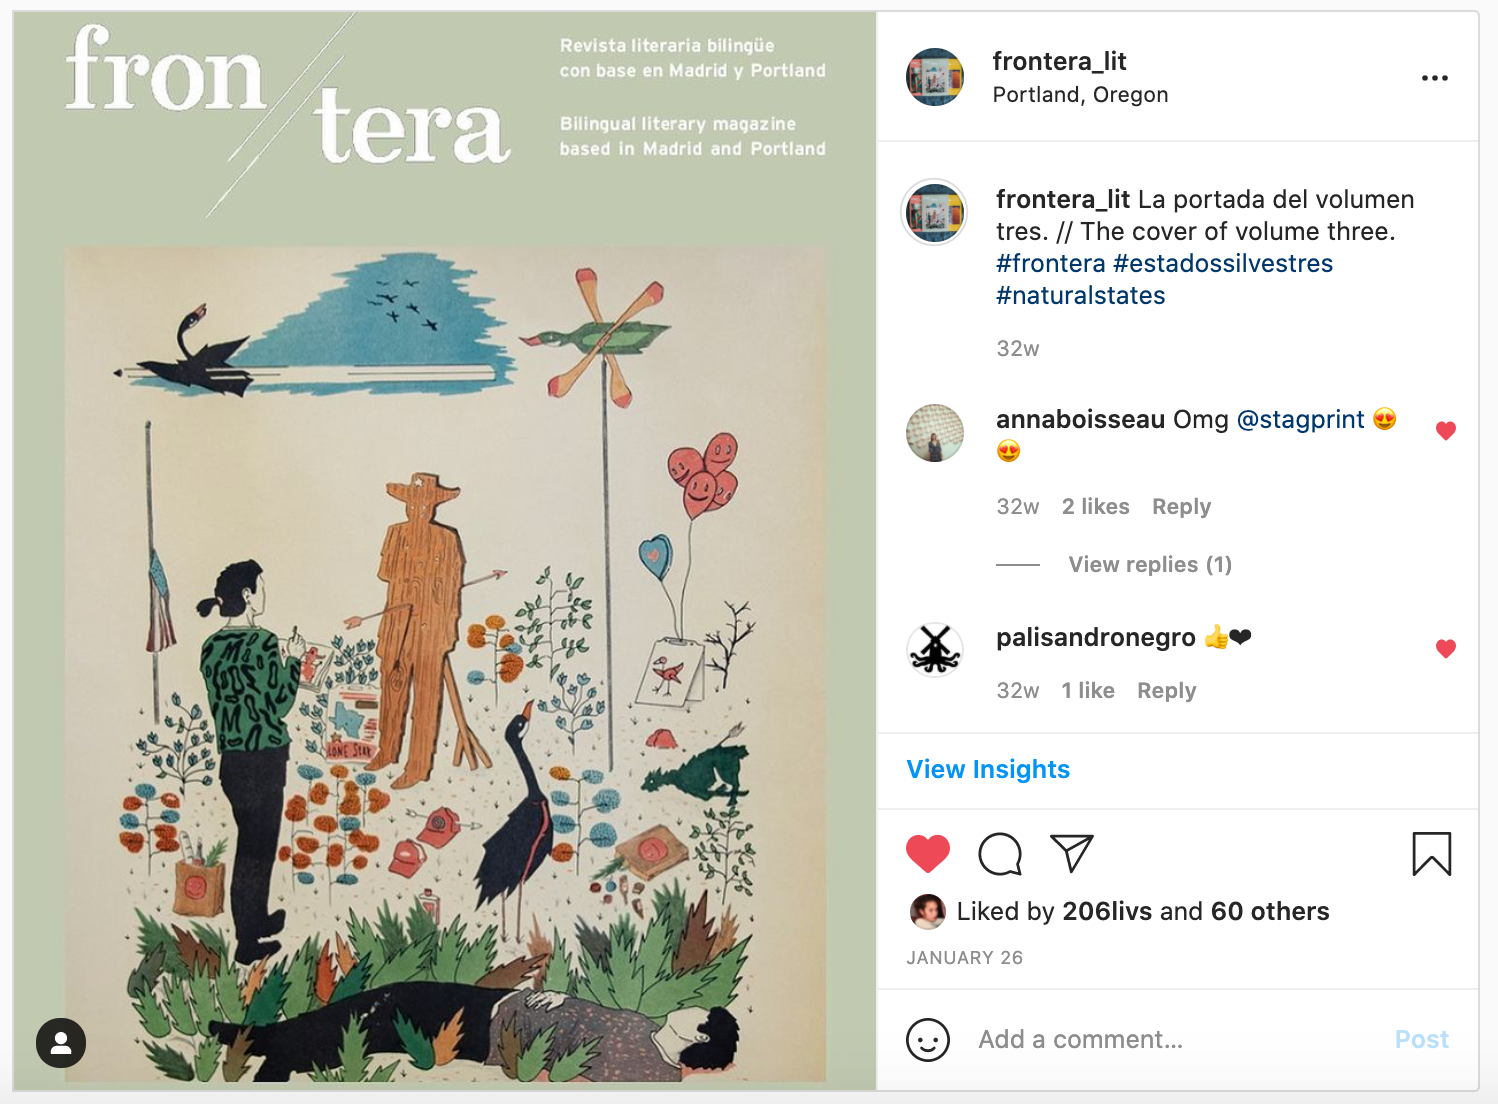Open the #estadossilvestres hashtag
This screenshot has height=1104, width=1498.
[x=1222, y=264]
